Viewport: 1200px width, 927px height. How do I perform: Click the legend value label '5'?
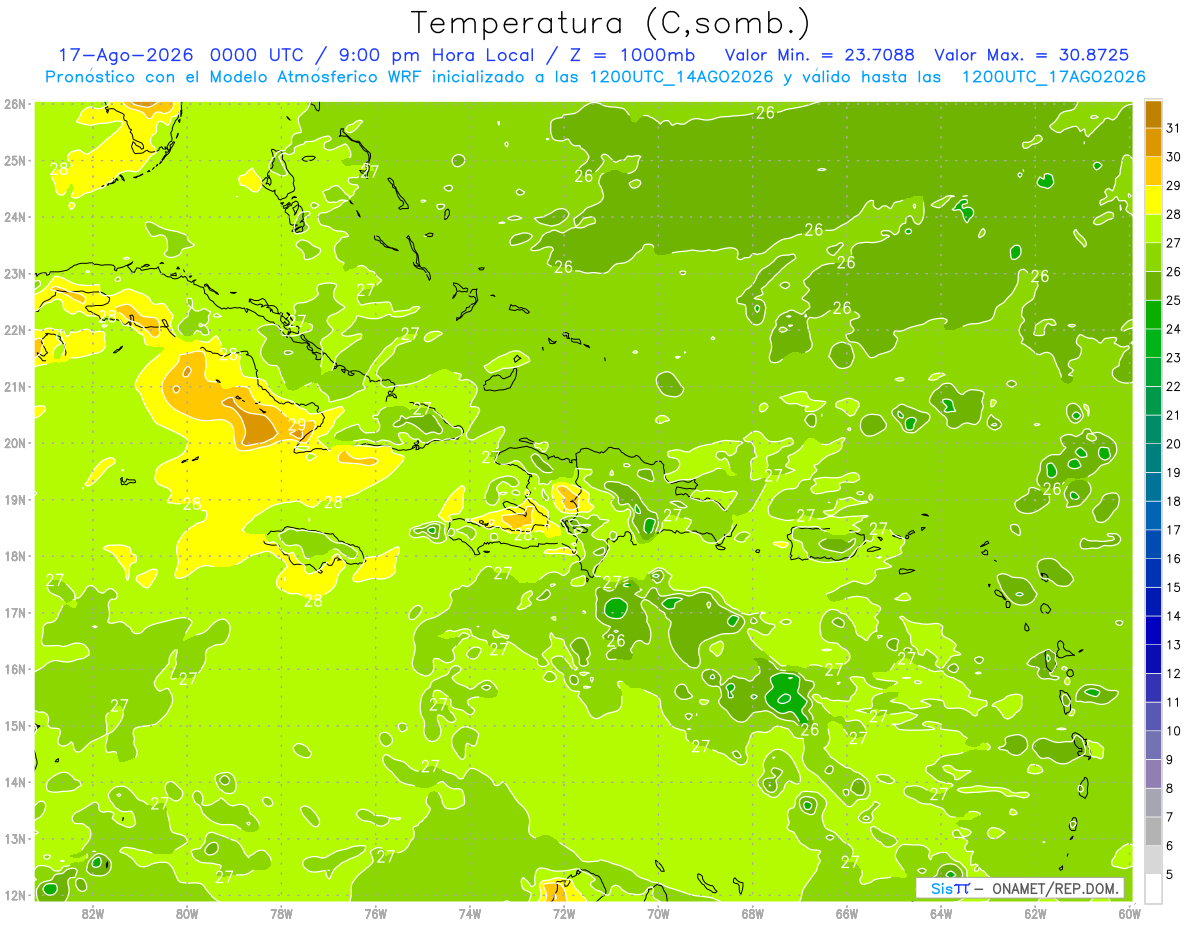(x=1171, y=875)
